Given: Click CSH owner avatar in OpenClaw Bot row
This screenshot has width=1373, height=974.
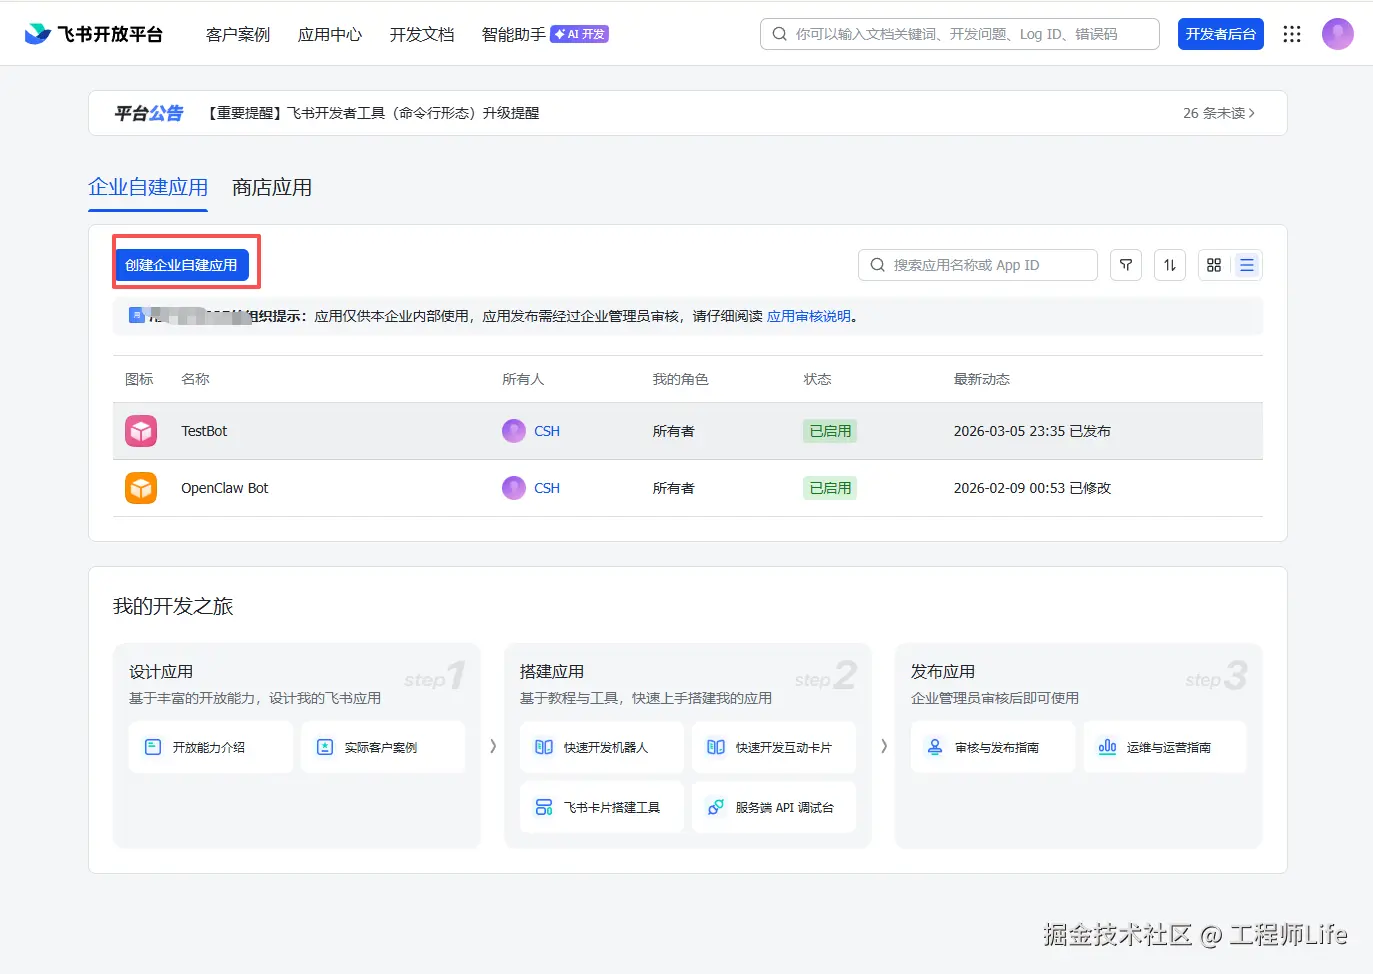Looking at the screenshot, I should click(x=514, y=488).
